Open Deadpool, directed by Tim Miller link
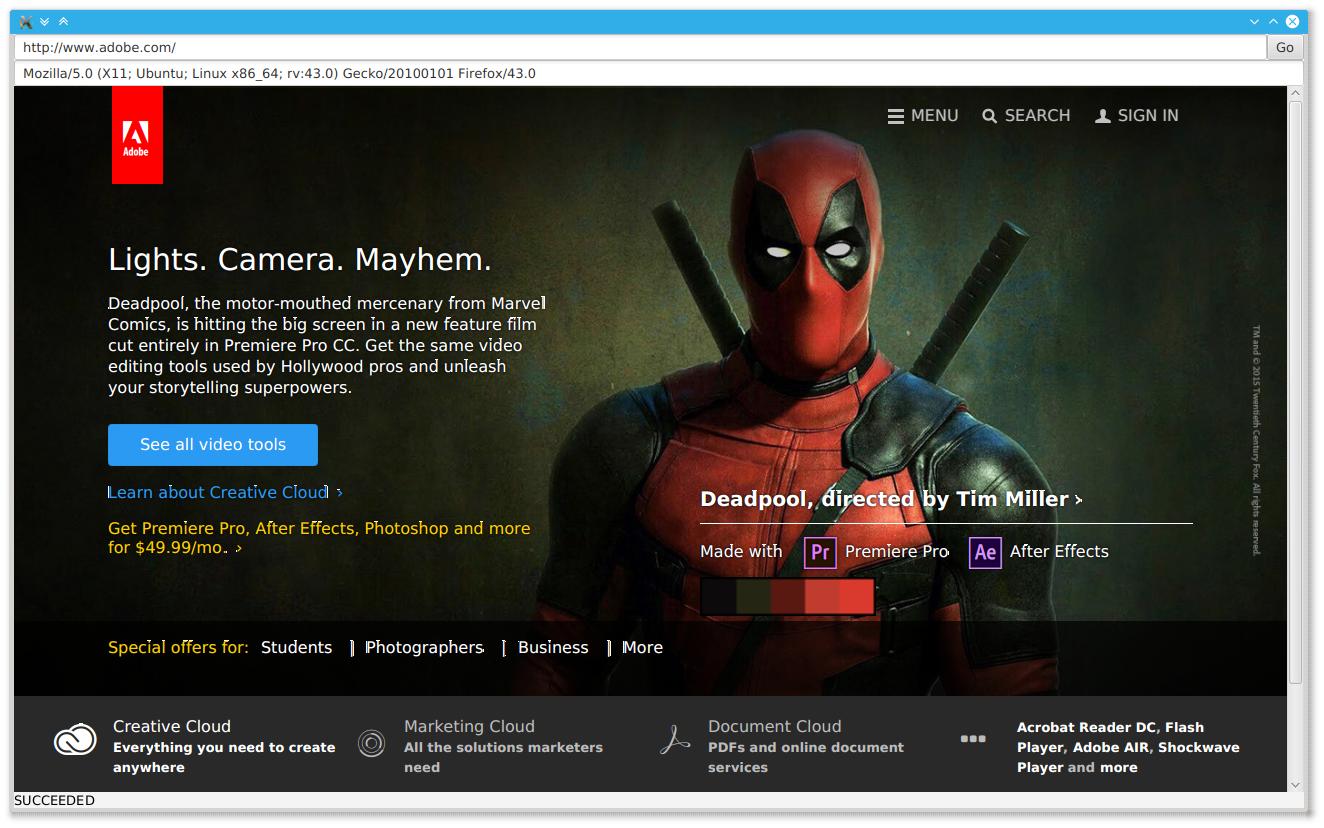Image resolution: width=1324 pixels, height=828 pixels. pos(885,499)
